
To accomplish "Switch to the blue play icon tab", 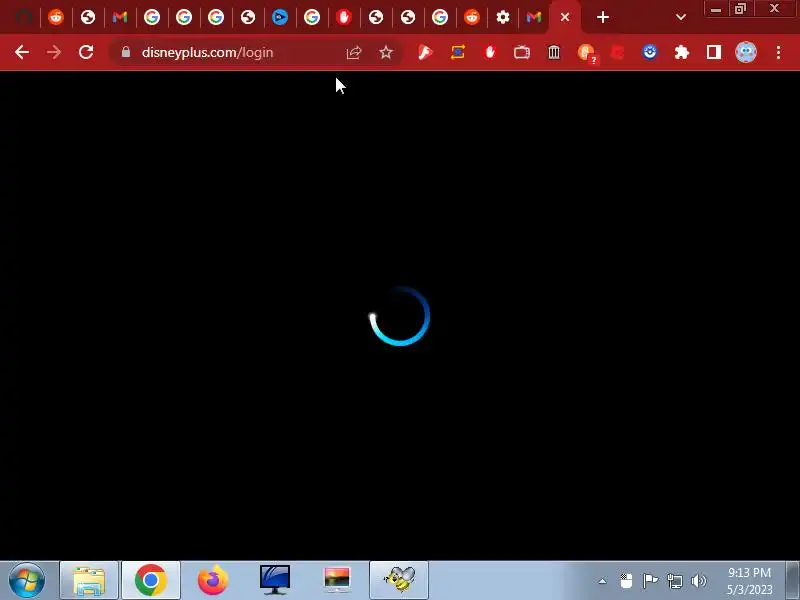I will point(280,17).
